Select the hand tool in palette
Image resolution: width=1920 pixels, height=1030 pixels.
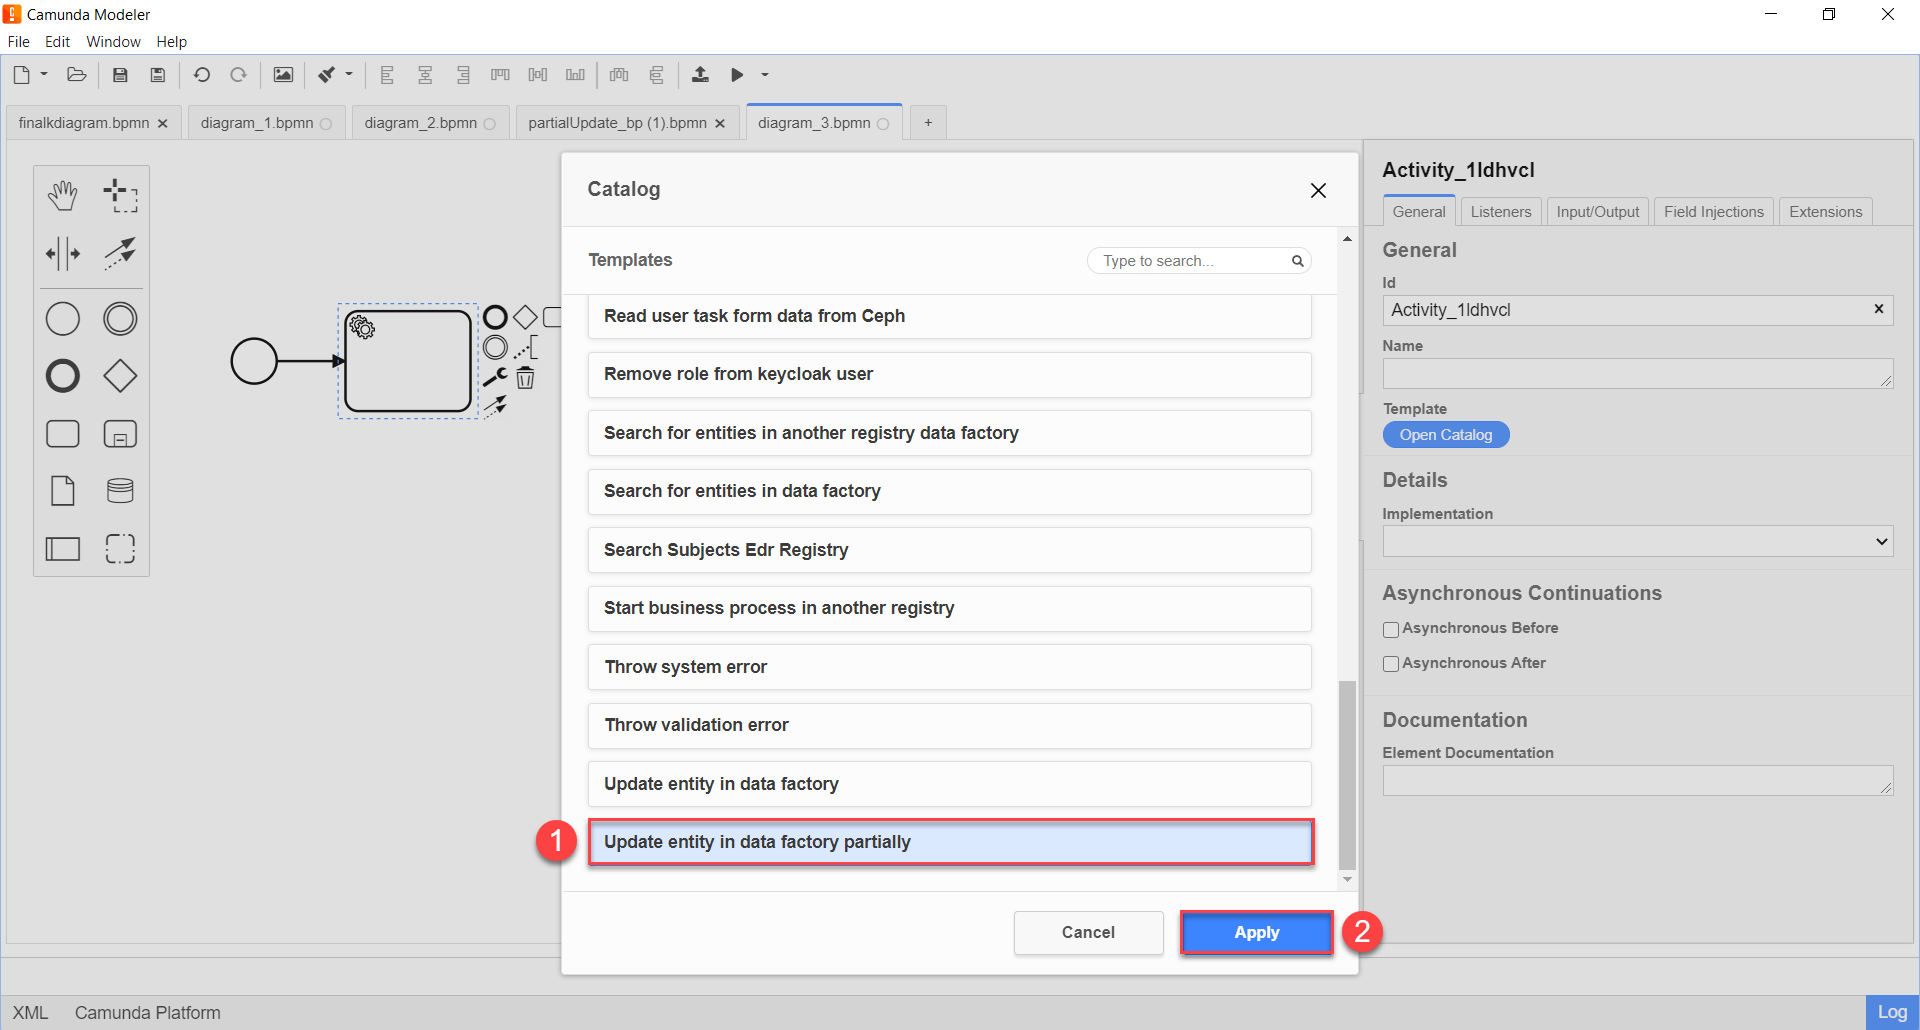63,196
